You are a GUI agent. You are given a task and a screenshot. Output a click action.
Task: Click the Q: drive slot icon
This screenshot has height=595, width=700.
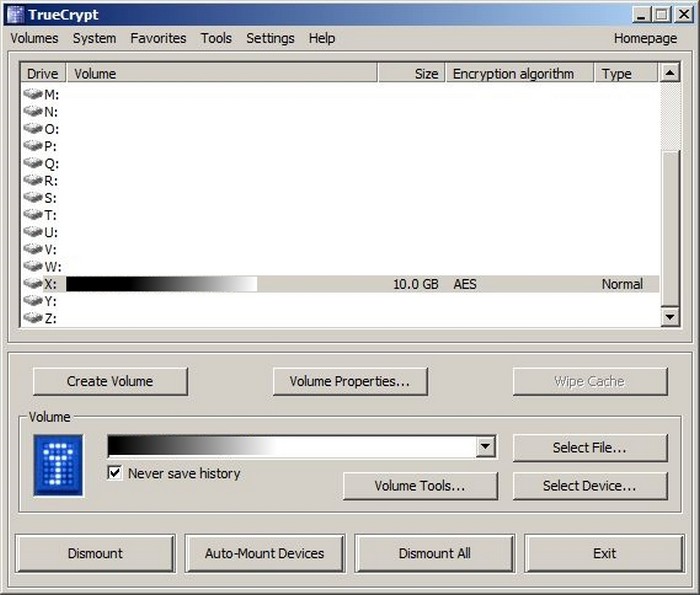(33, 163)
